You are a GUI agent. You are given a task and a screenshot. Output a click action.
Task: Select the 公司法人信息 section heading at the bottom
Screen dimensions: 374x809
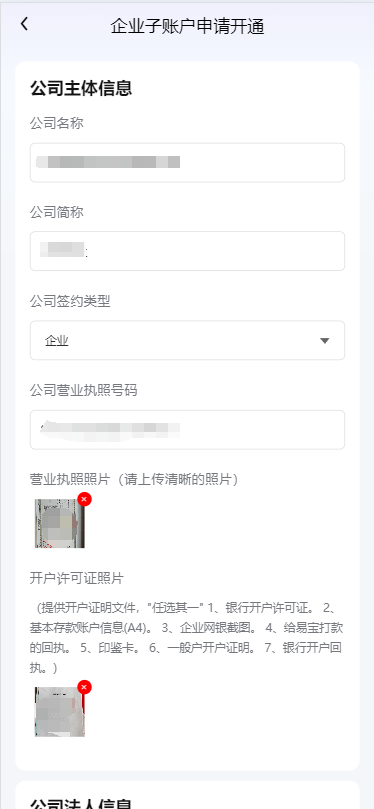[81, 804]
